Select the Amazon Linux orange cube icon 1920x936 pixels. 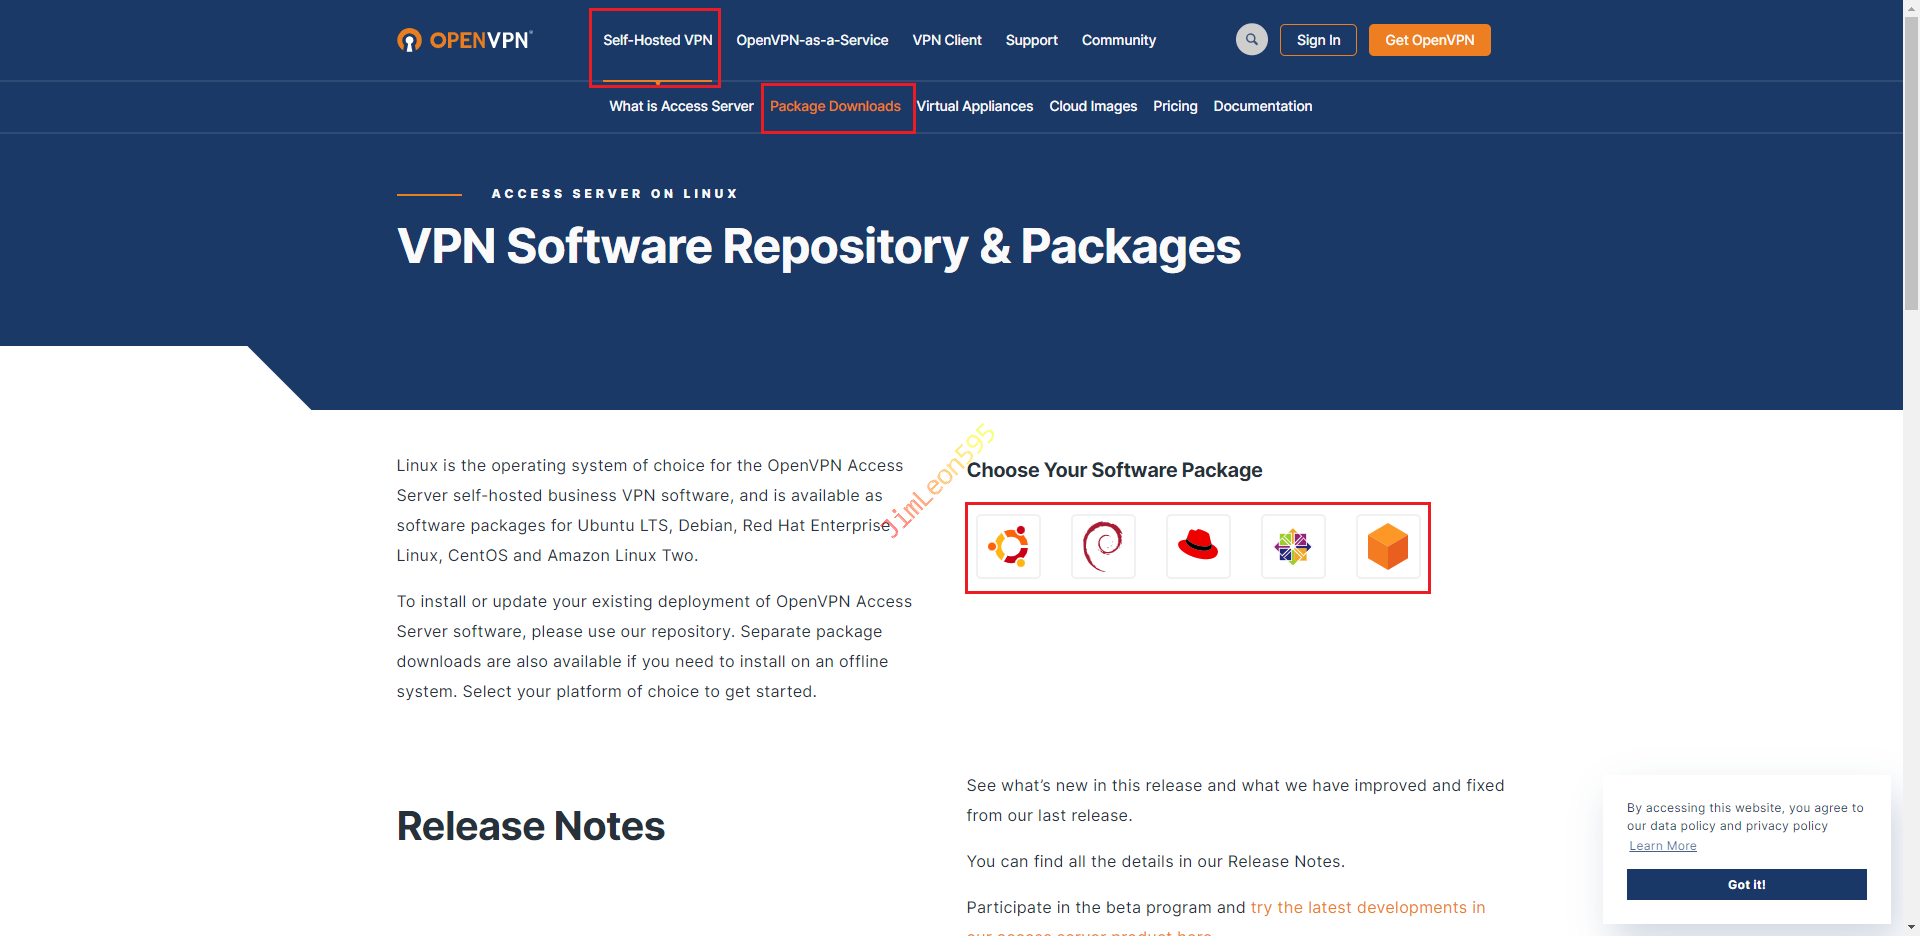pyautogui.click(x=1388, y=547)
